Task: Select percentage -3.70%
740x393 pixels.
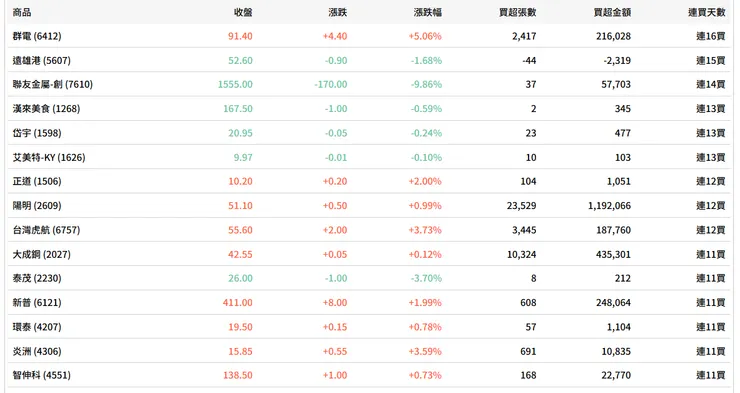Action: 427,278
